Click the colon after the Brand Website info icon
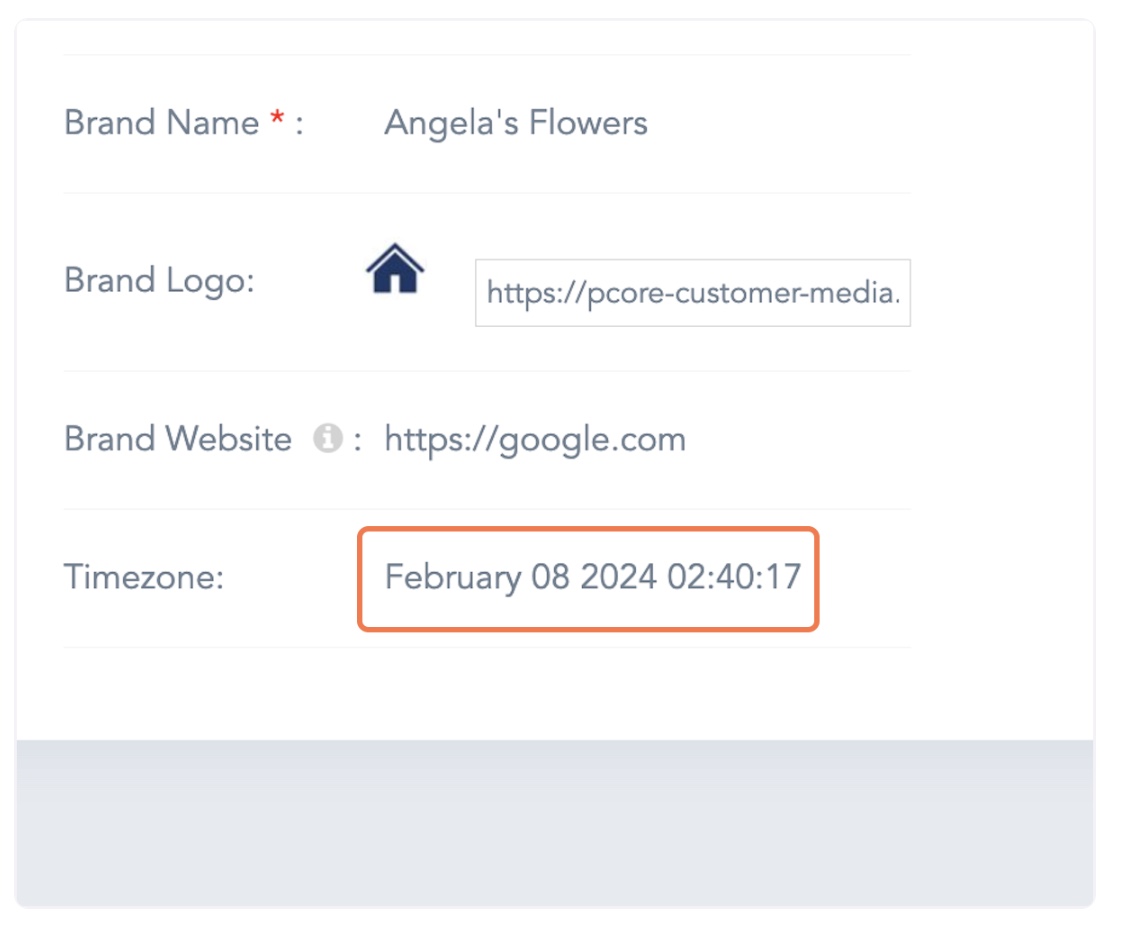Image resolution: width=1124 pixels, height=926 pixels. [357, 440]
